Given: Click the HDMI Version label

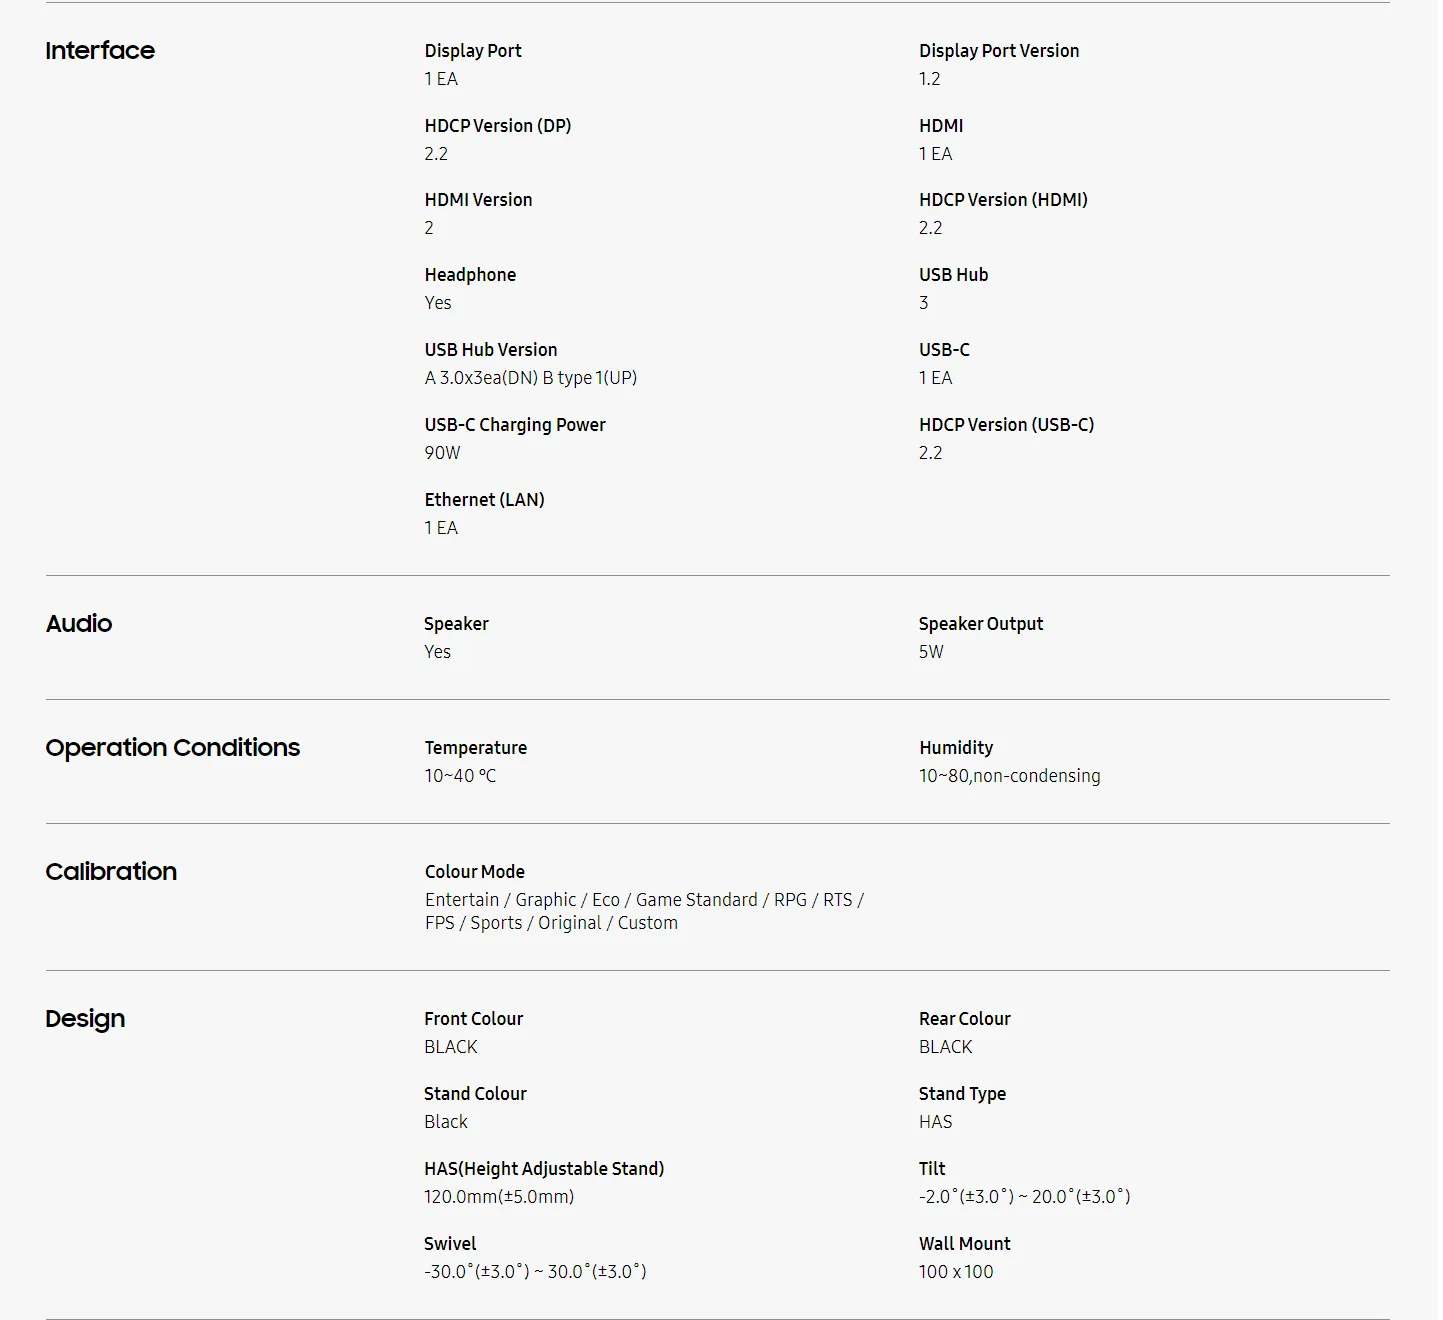Looking at the screenshot, I should (x=478, y=200).
